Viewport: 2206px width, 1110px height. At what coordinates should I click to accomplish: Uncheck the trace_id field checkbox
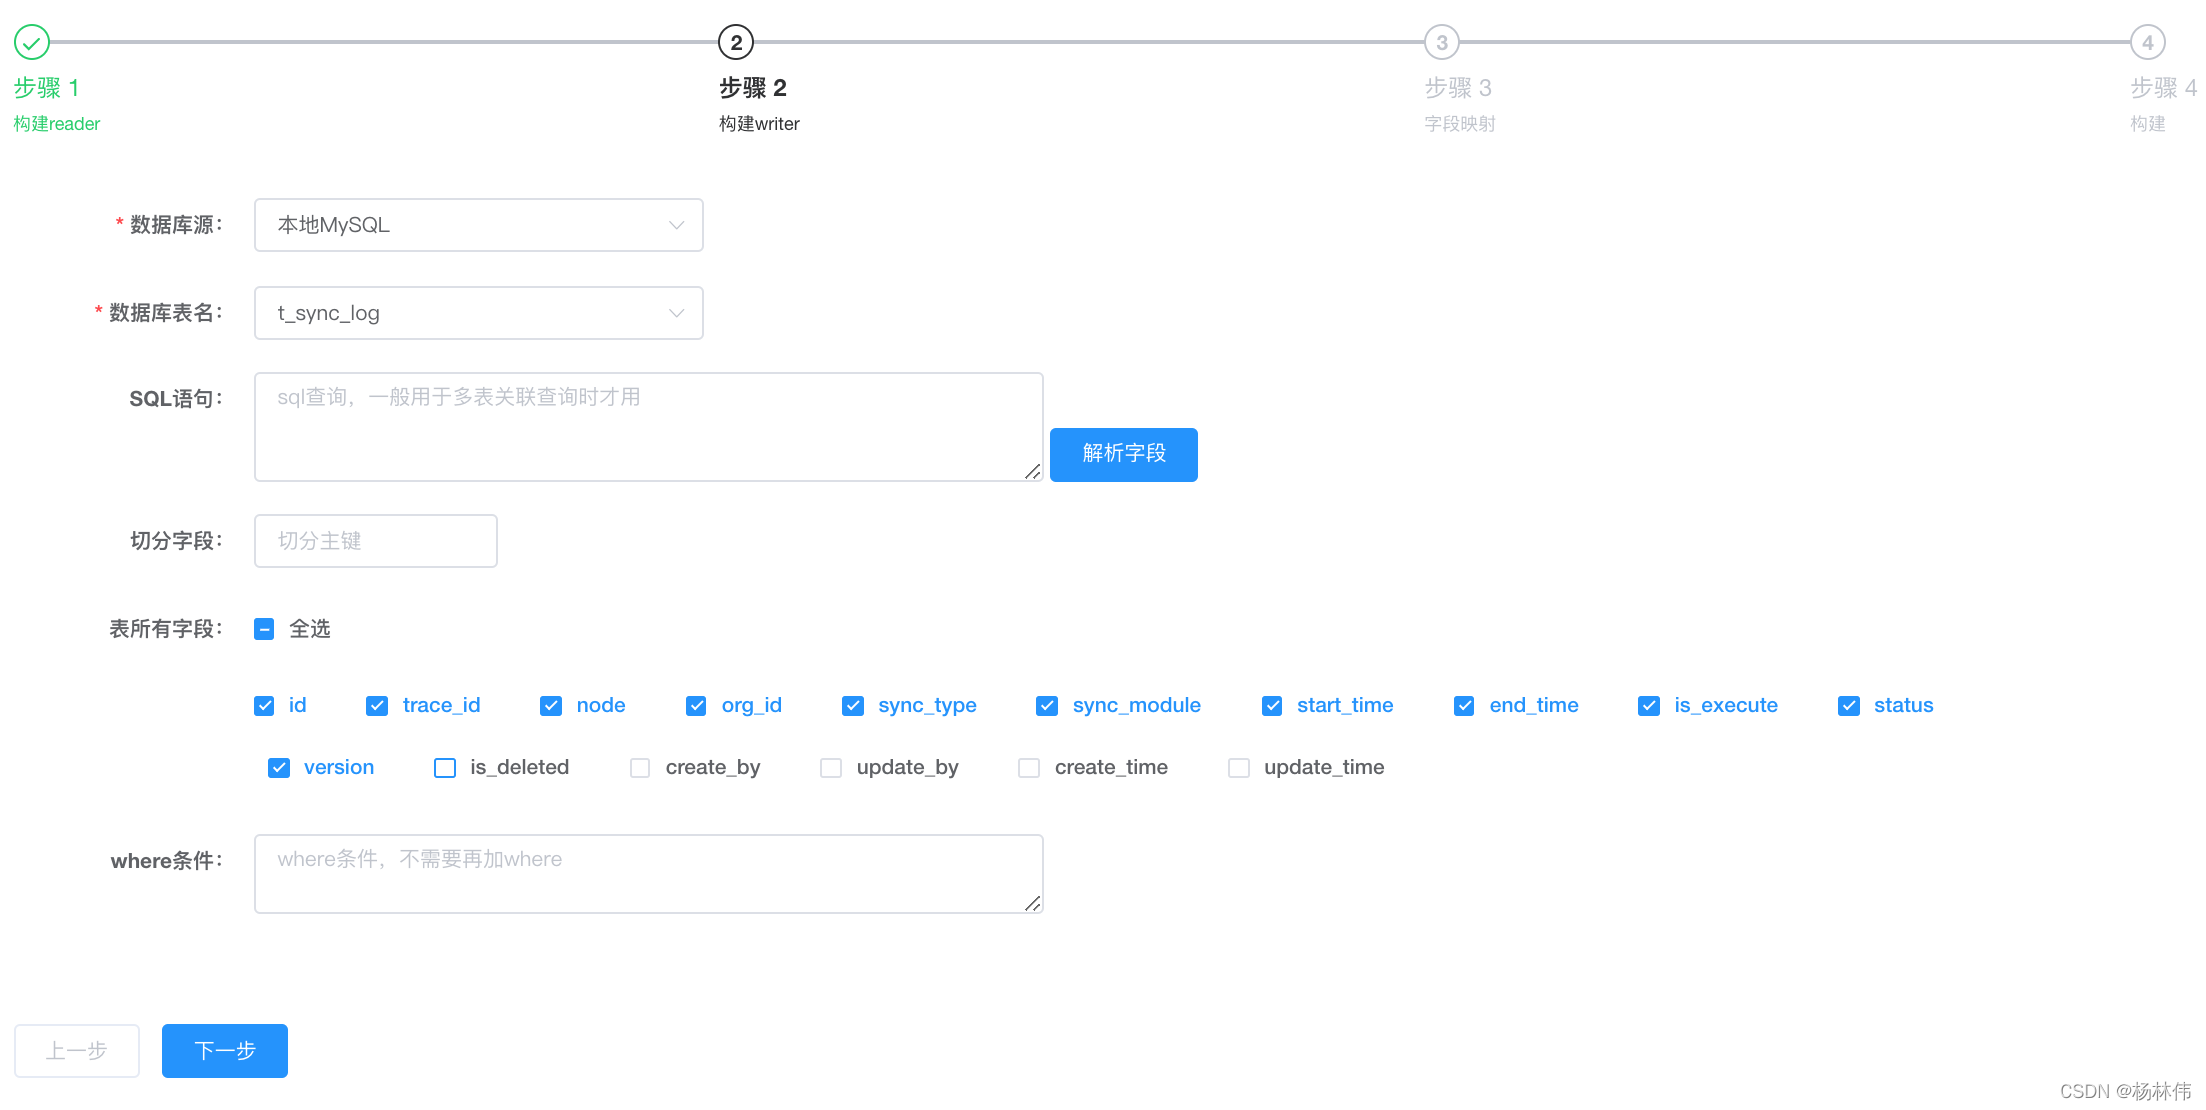pos(377,705)
